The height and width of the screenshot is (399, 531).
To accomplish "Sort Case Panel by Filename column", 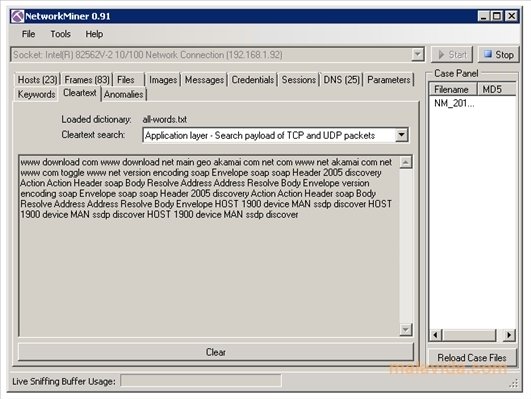I will pos(453,89).
